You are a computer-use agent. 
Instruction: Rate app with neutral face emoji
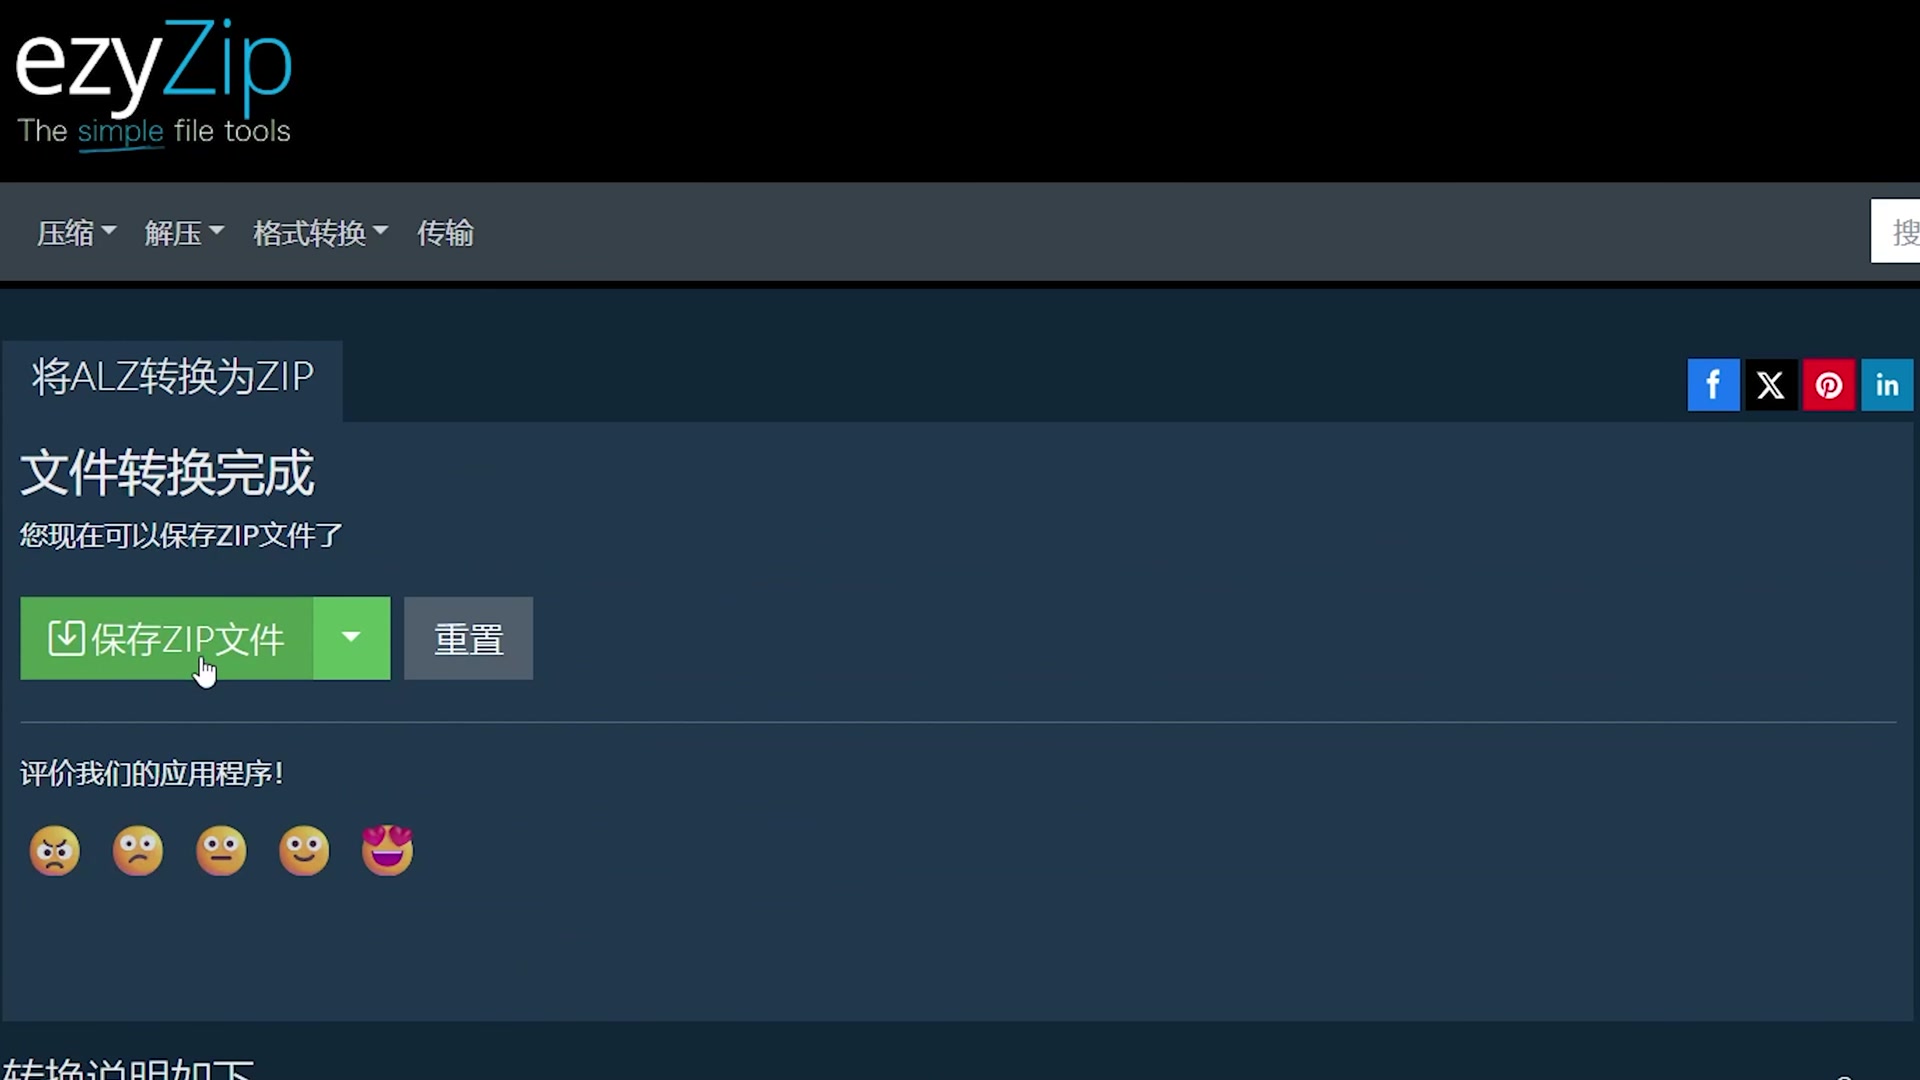pyautogui.click(x=221, y=851)
